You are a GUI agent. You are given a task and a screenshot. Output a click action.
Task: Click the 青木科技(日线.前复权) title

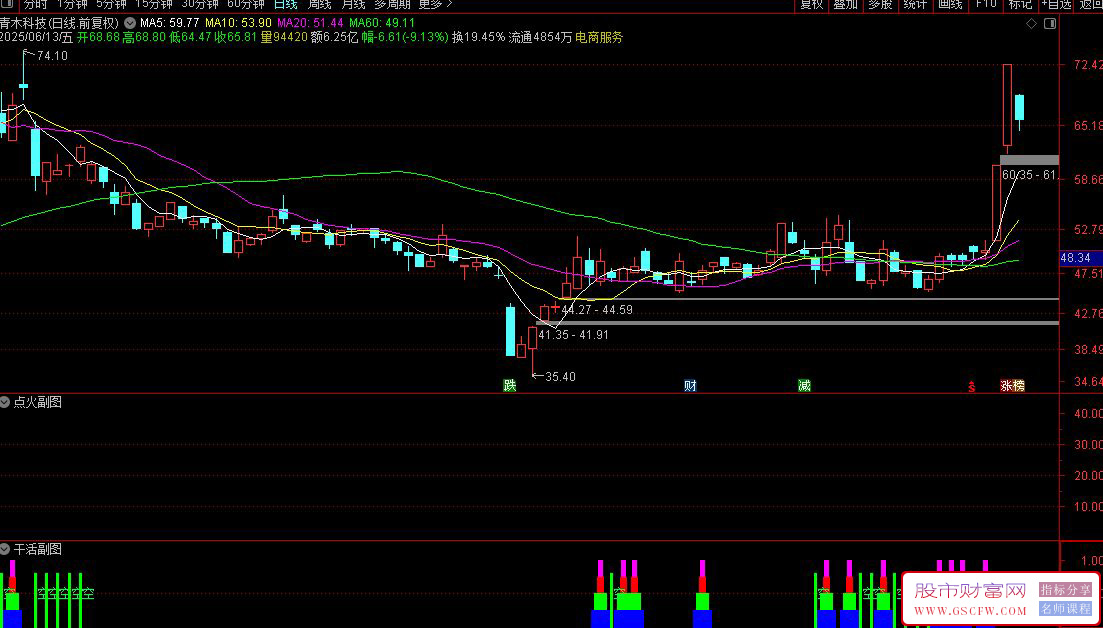click(x=60, y=23)
